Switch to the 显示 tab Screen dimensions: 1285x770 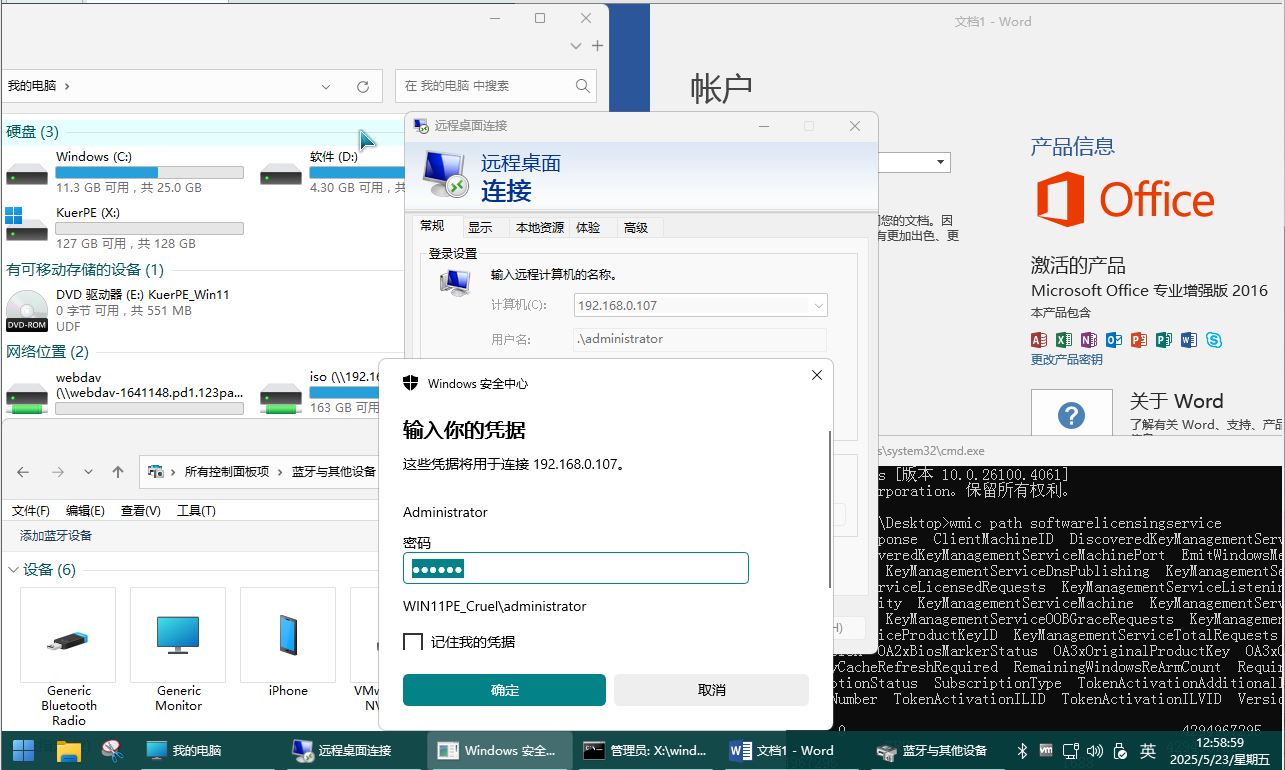coord(480,228)
